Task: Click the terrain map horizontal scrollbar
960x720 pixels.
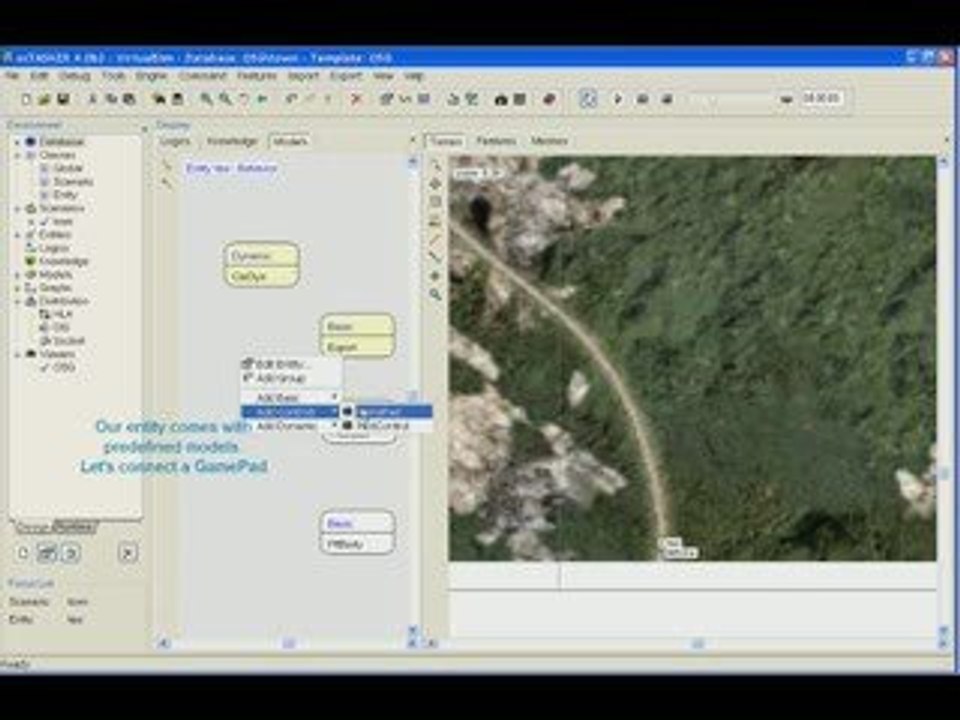Action: 686,643
